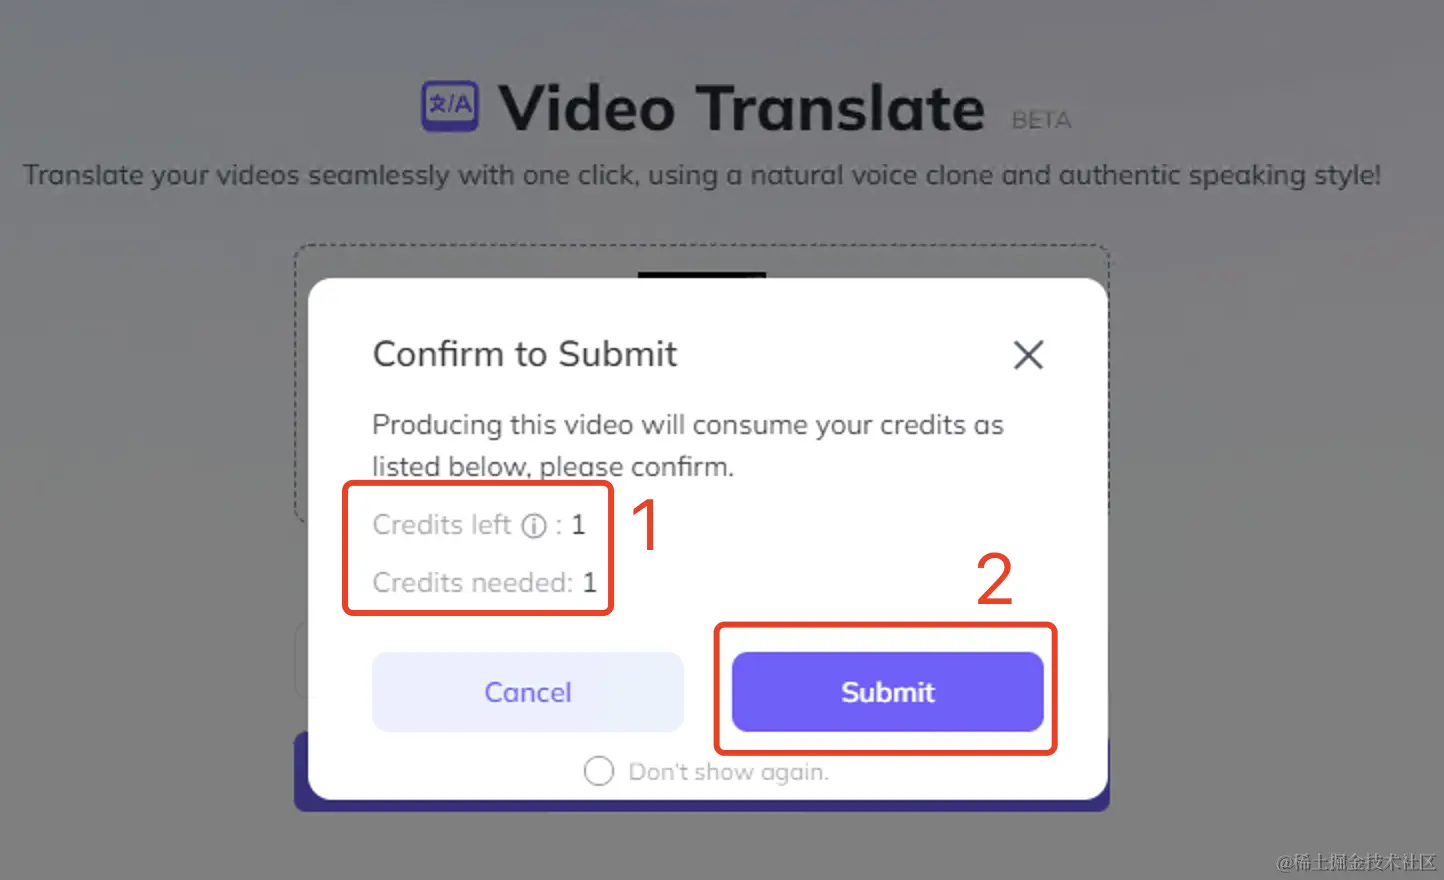Image resolution: width=1444 pixels, height=880 pixels.
Task: Click the Video Translate heading text
Action: click(742, 108)
